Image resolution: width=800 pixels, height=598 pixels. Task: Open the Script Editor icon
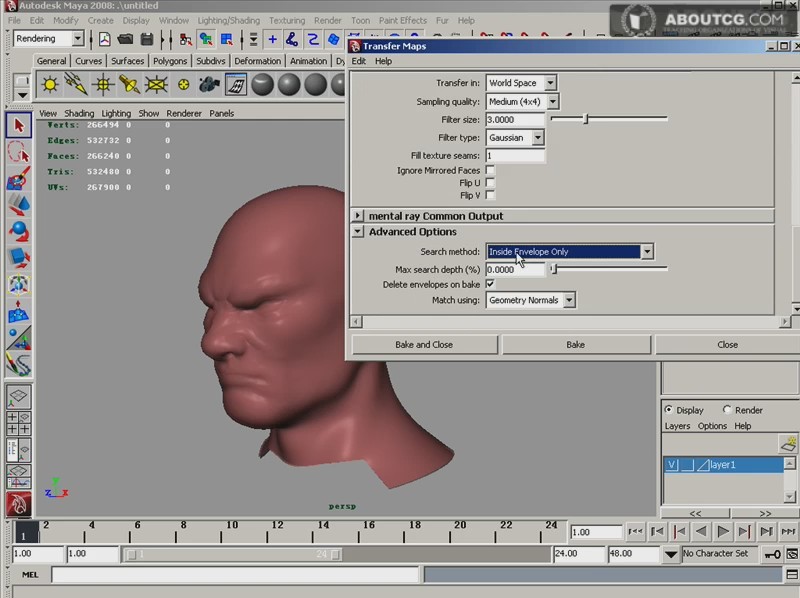792,575
